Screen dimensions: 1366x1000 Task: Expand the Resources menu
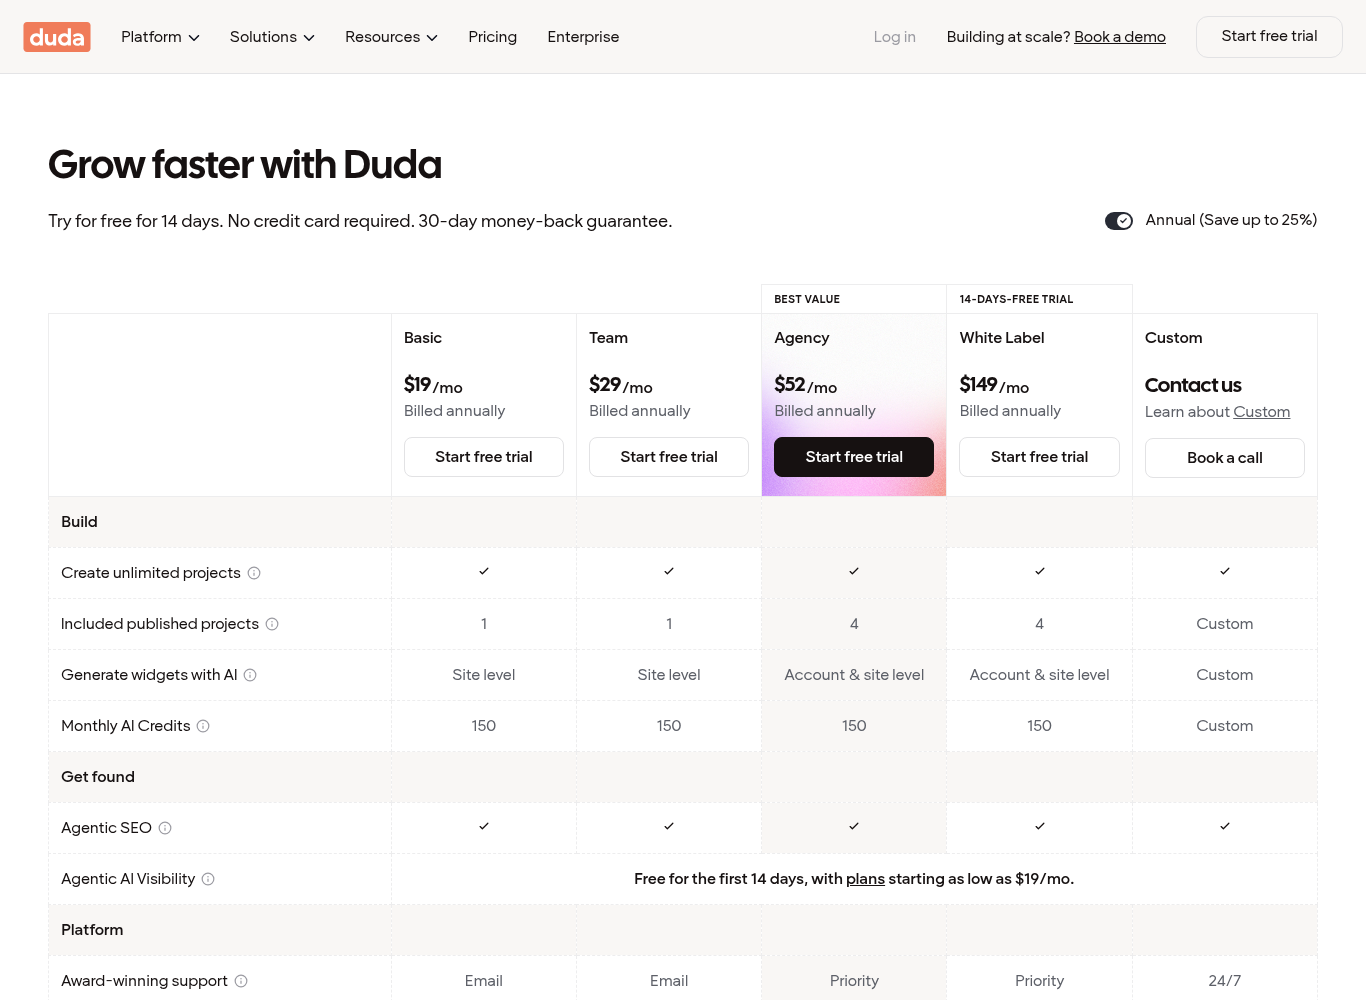(391, 37)
